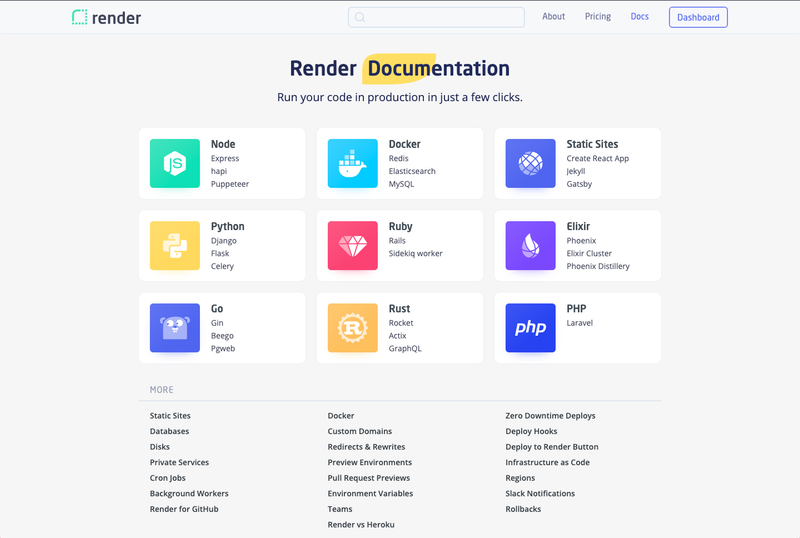Open the Render for GitHub link
The image size is (800, 538).
184,509
